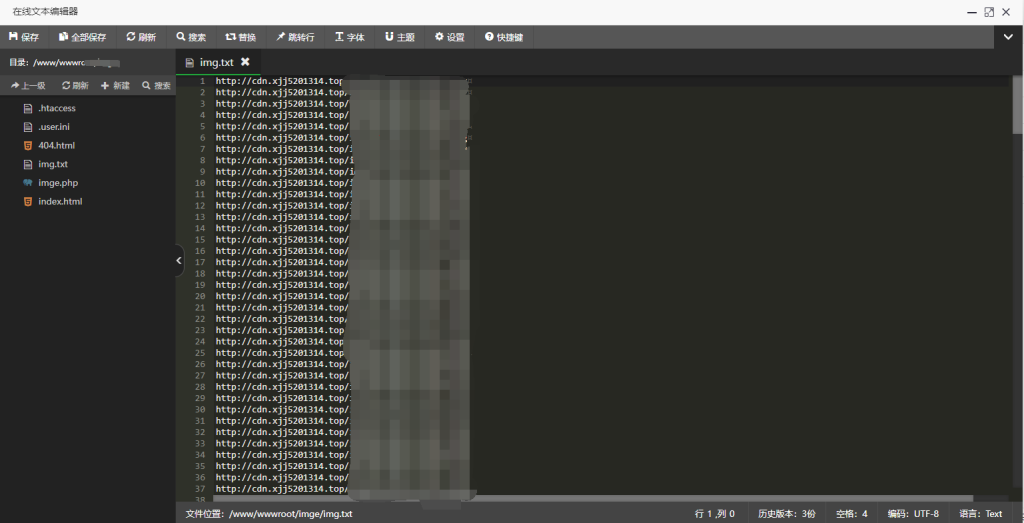Click Save All (全部保存) in toolbar

82,37
